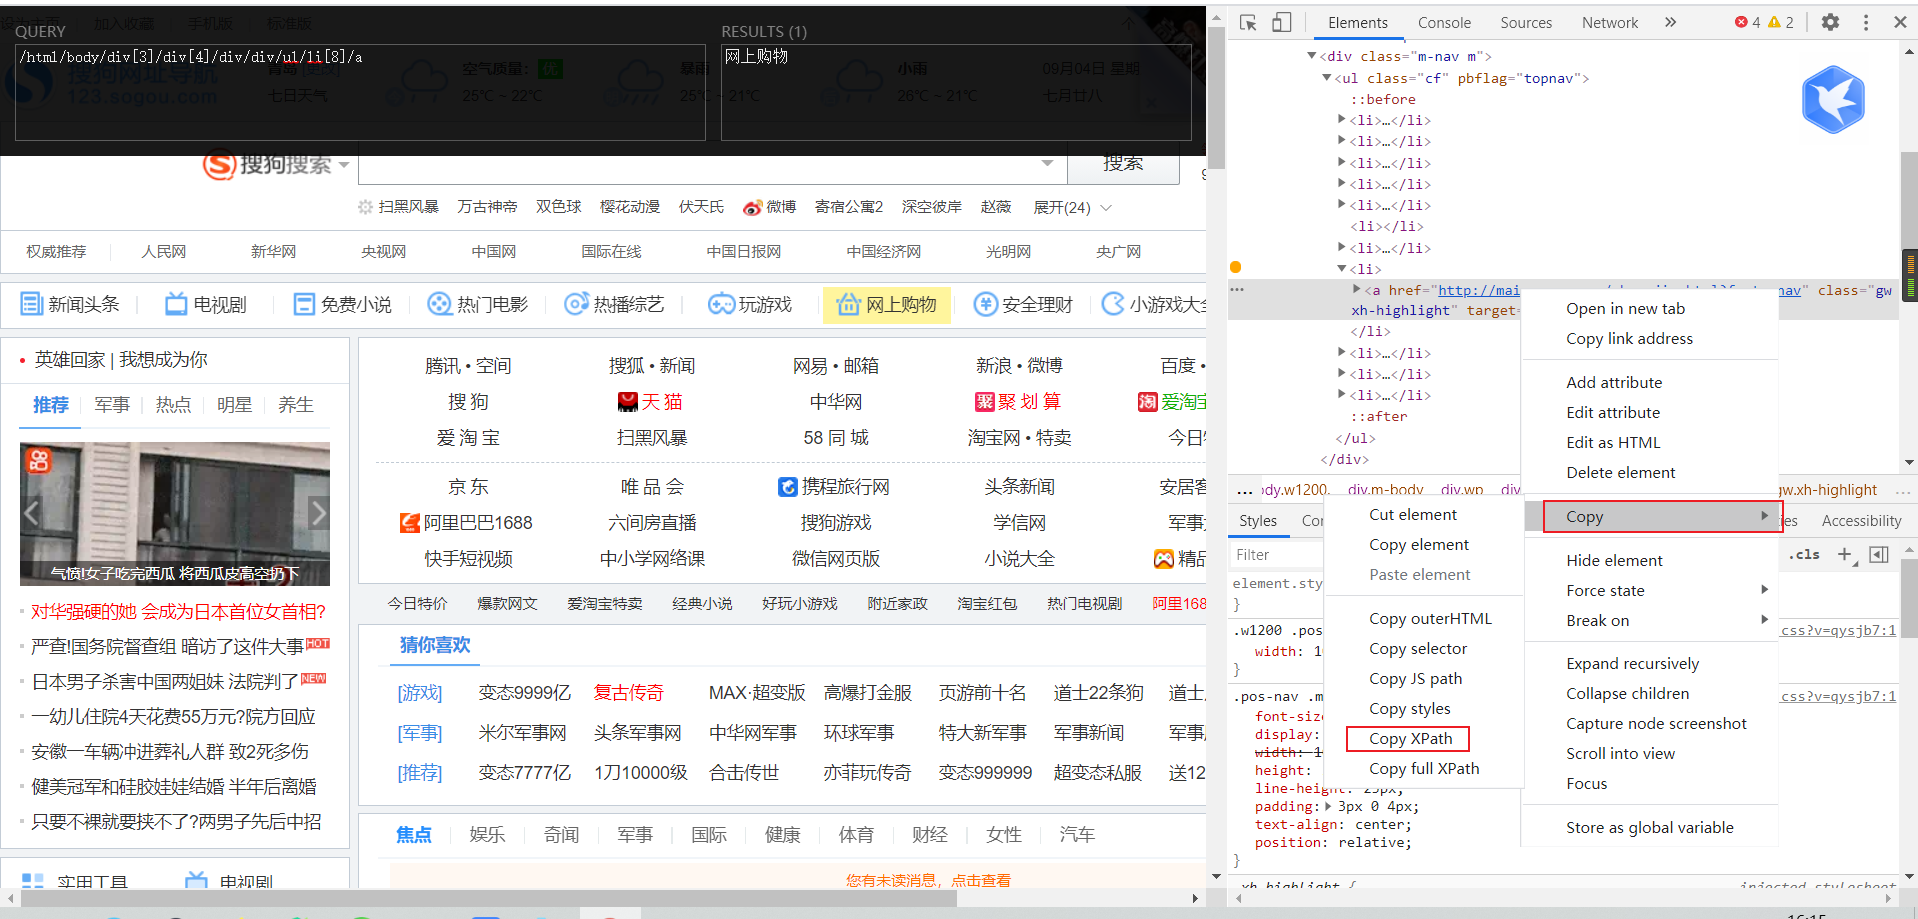
Task: Open the DevTools three-dot customize menu
Action: pos(1865,22)
